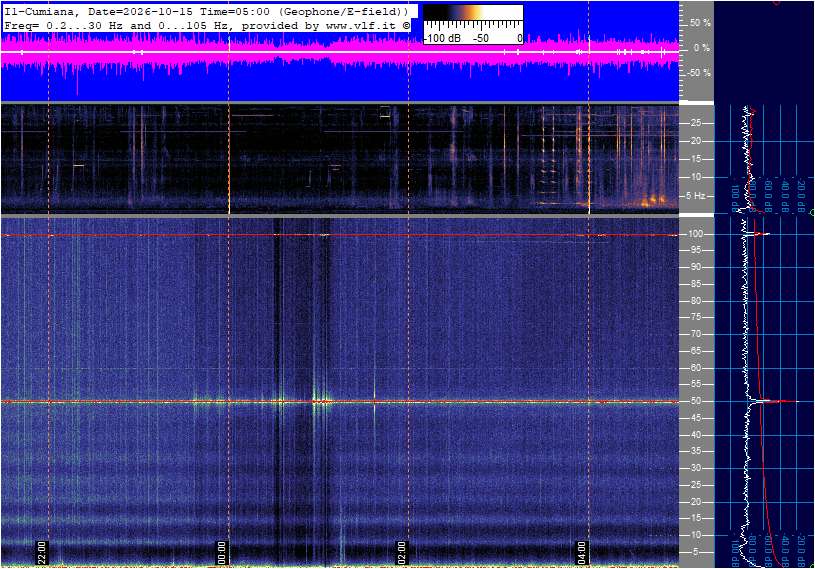Click the 30 Hz tick on E-field axis

pyautogui.click(x=695, y=468)
